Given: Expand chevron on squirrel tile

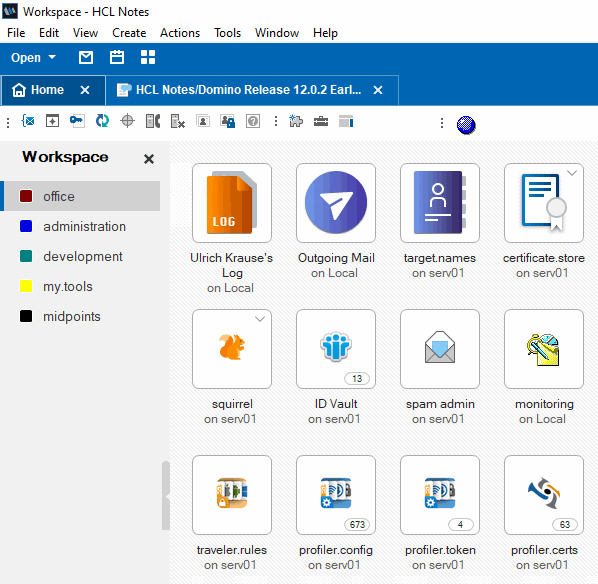Looking at the screenshot, I should click(x=260, y=319).
